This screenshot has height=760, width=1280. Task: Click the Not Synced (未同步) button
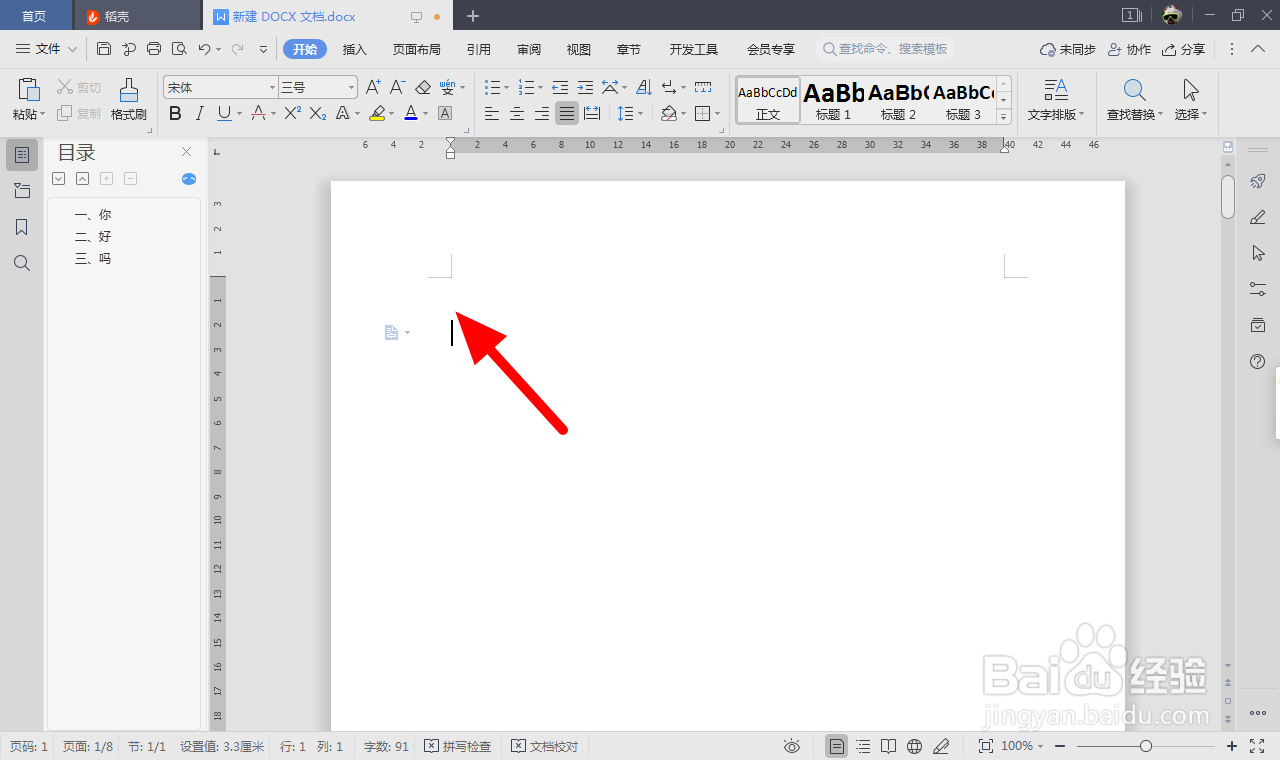[x=1068, y=49]
